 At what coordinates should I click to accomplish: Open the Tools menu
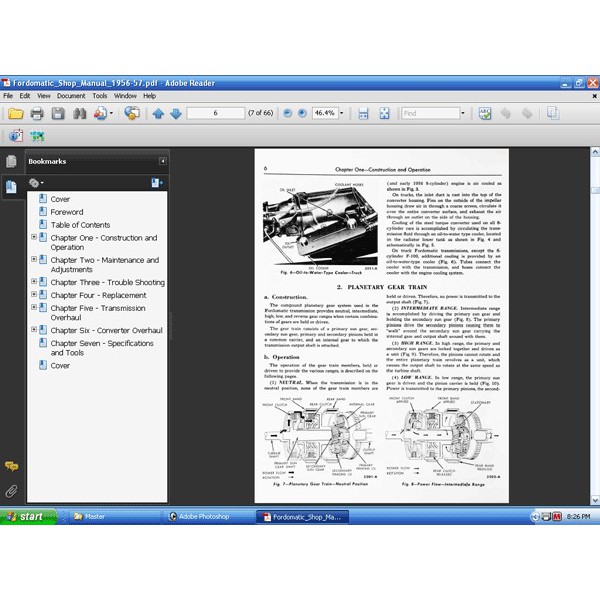coord(100,96)
